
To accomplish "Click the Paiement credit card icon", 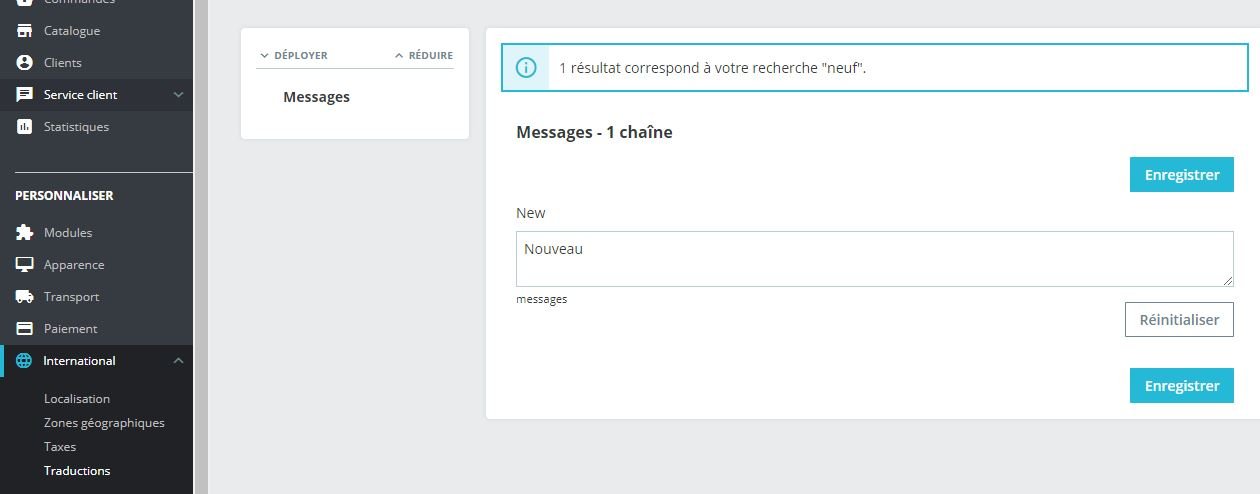I will 25,329.
